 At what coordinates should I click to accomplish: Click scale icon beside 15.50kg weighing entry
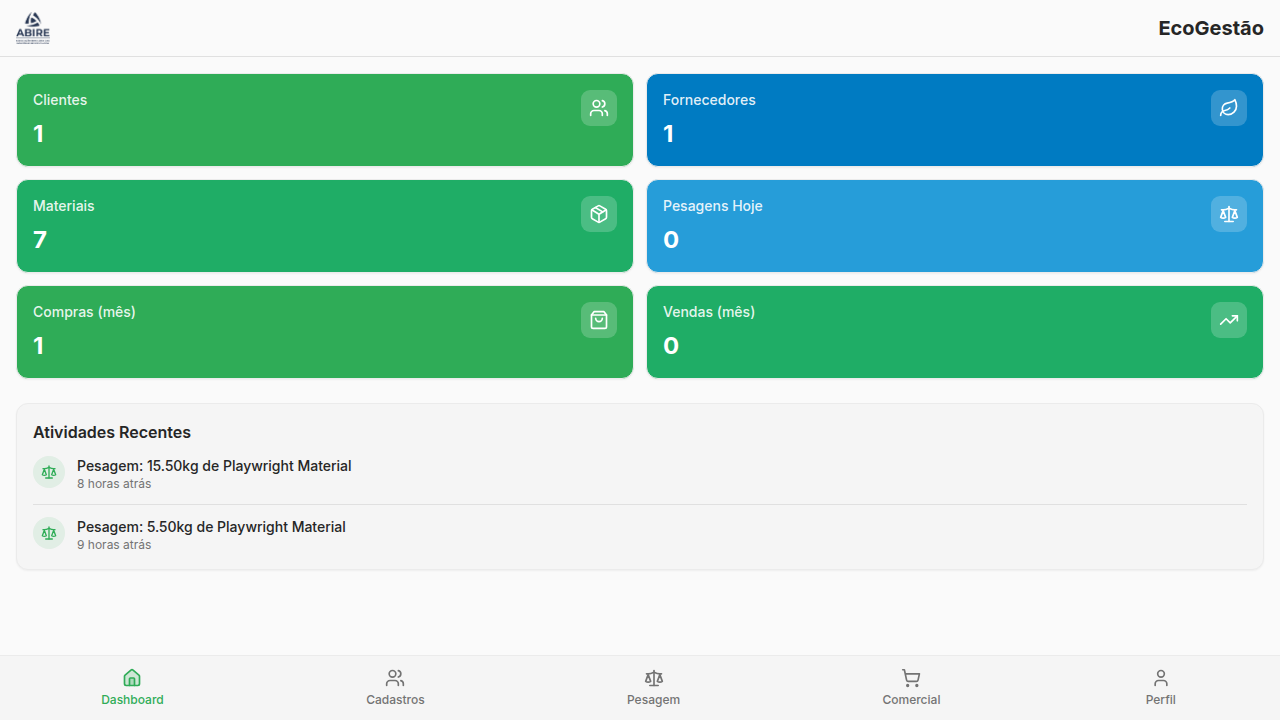coord(49,472)
